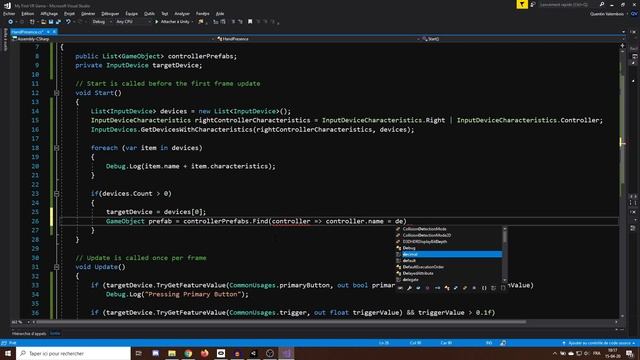Open the editor zoom percentage dropdown
Screen dimensions: 640x360
[x=20, y=322]
